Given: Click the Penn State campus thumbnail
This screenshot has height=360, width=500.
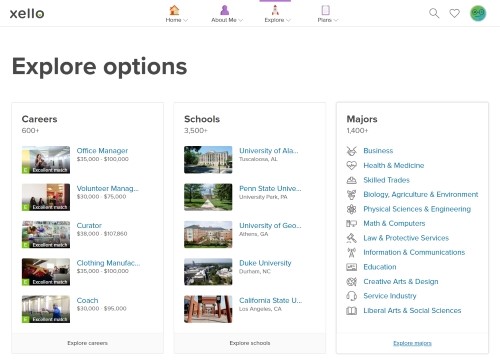Looking at the screenshot, I should 208,197.
